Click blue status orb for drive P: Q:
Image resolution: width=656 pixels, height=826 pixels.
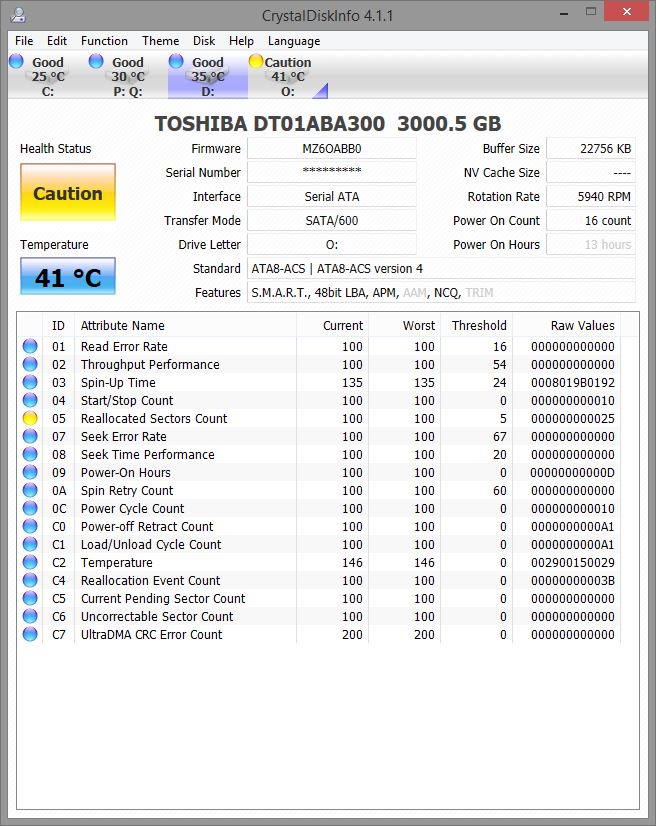coord(96,61)
